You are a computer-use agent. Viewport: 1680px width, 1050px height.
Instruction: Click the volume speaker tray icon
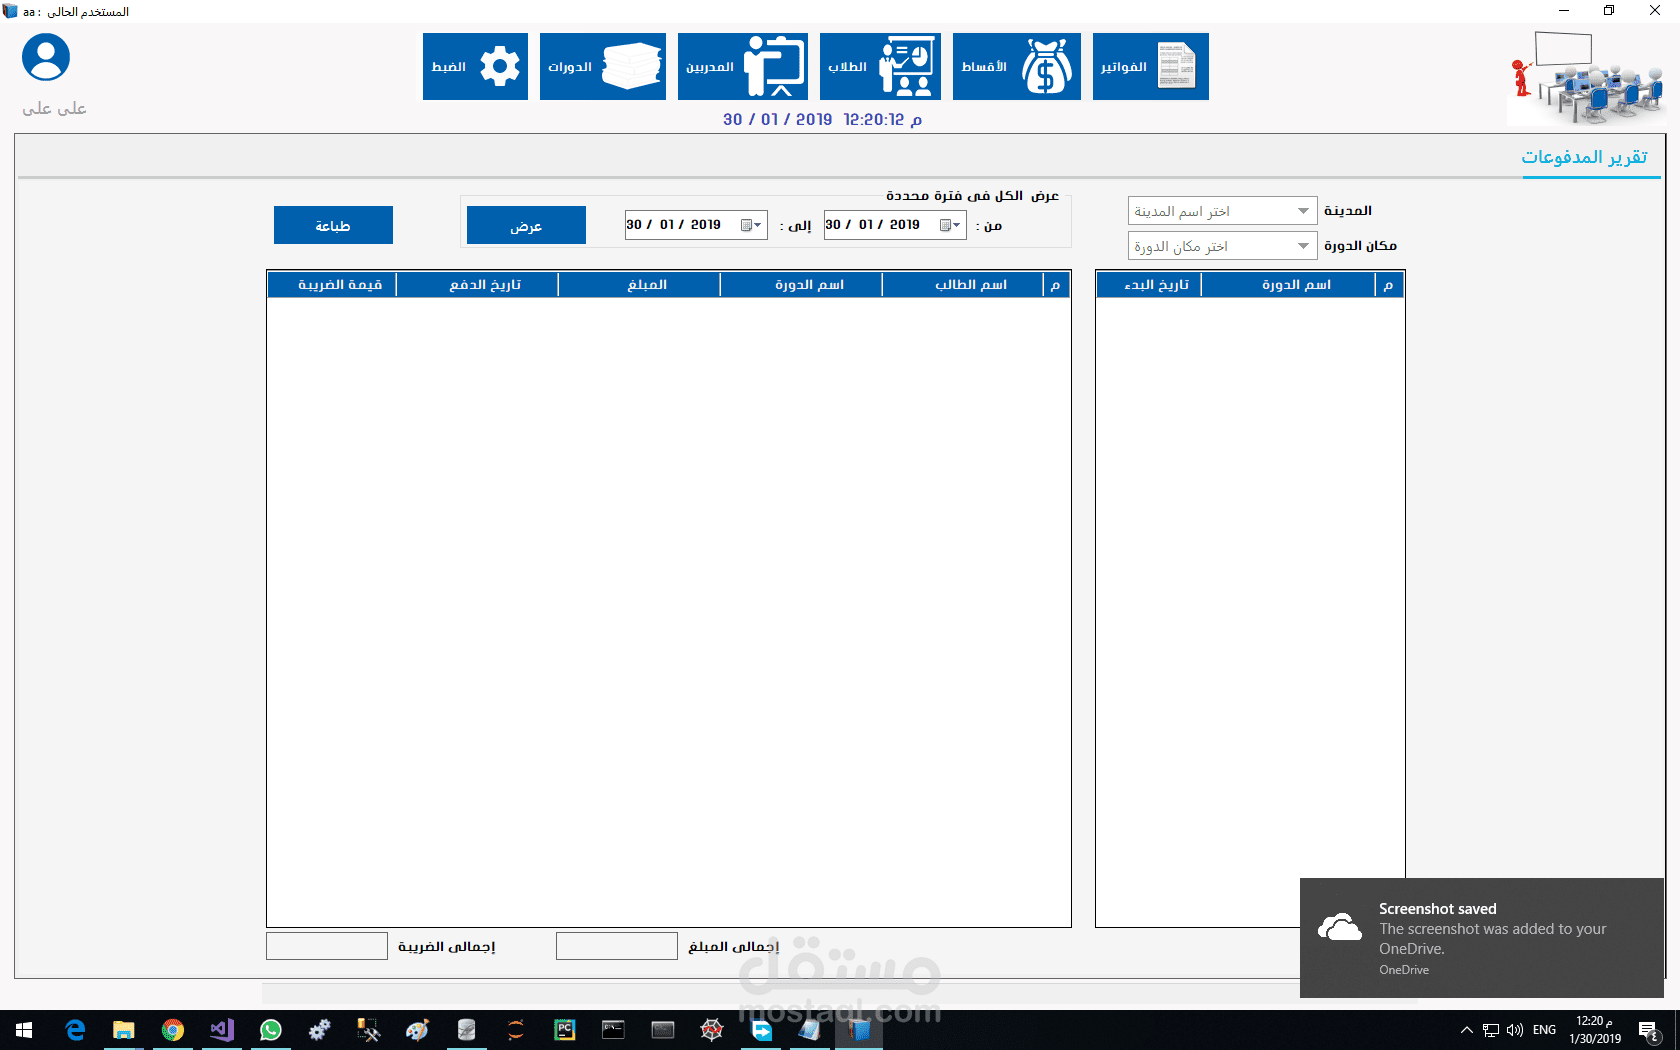click(1515, 1030)
